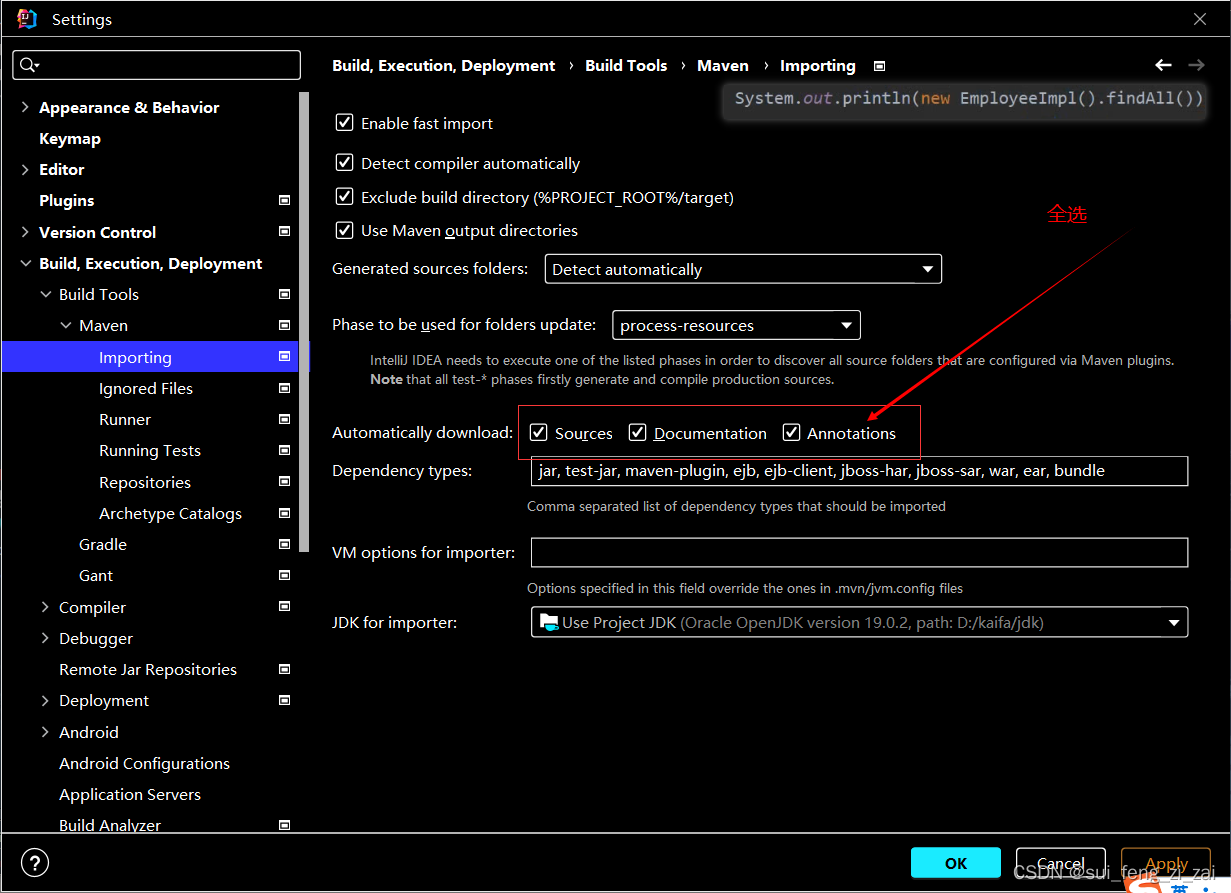Click the project-level icon beside Deployment
1231x893 pixels.
284,700
